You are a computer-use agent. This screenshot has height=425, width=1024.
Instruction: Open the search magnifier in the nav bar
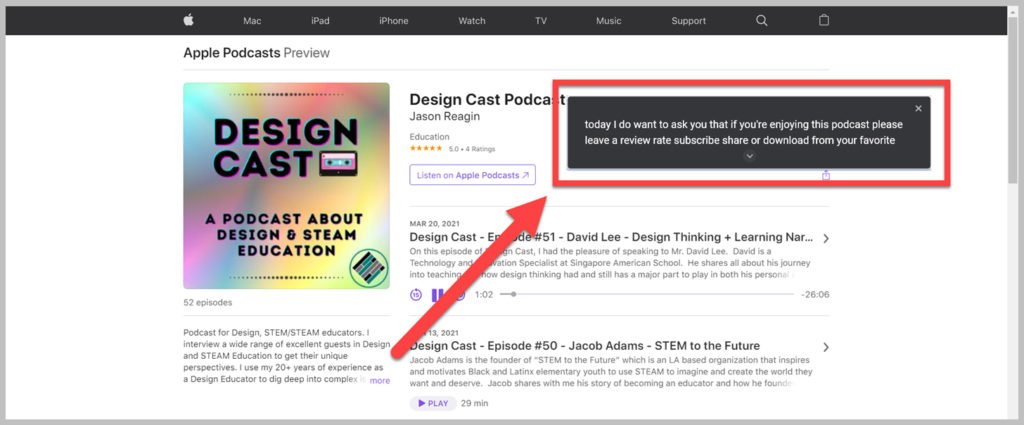[x=761, y=20]
